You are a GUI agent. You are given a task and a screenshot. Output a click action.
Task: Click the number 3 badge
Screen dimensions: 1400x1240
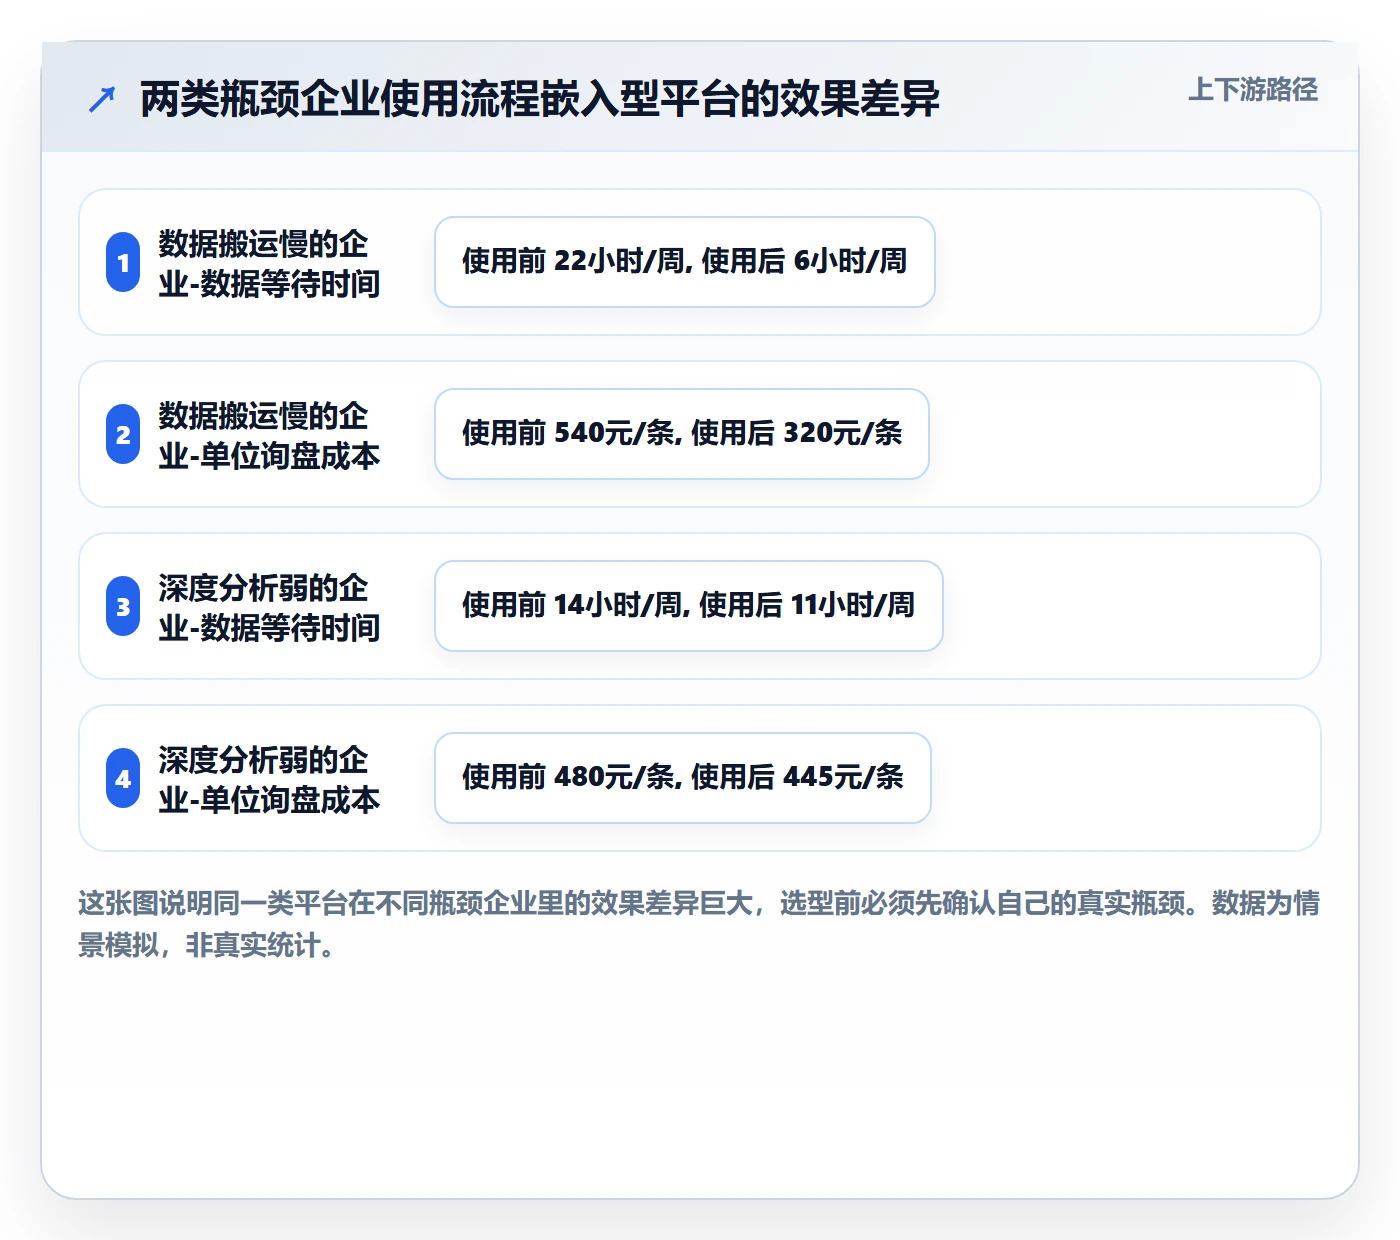(123, 606)
